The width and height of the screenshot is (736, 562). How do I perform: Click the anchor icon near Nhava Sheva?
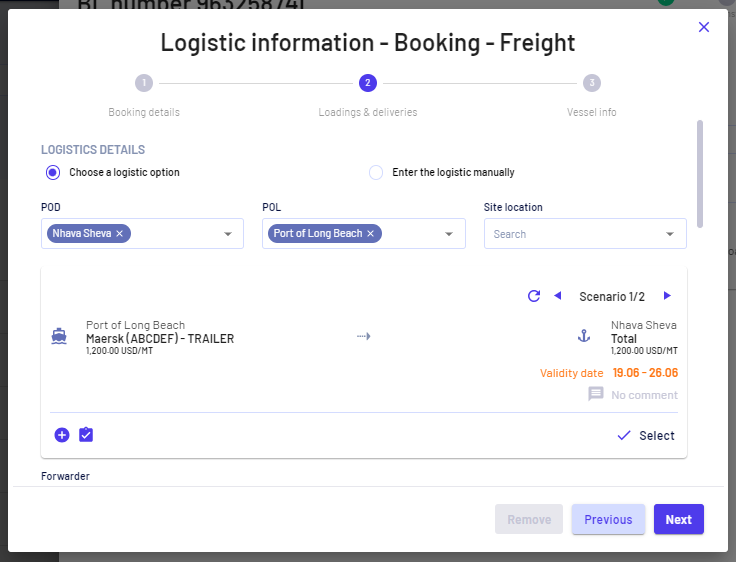(584, 336)
